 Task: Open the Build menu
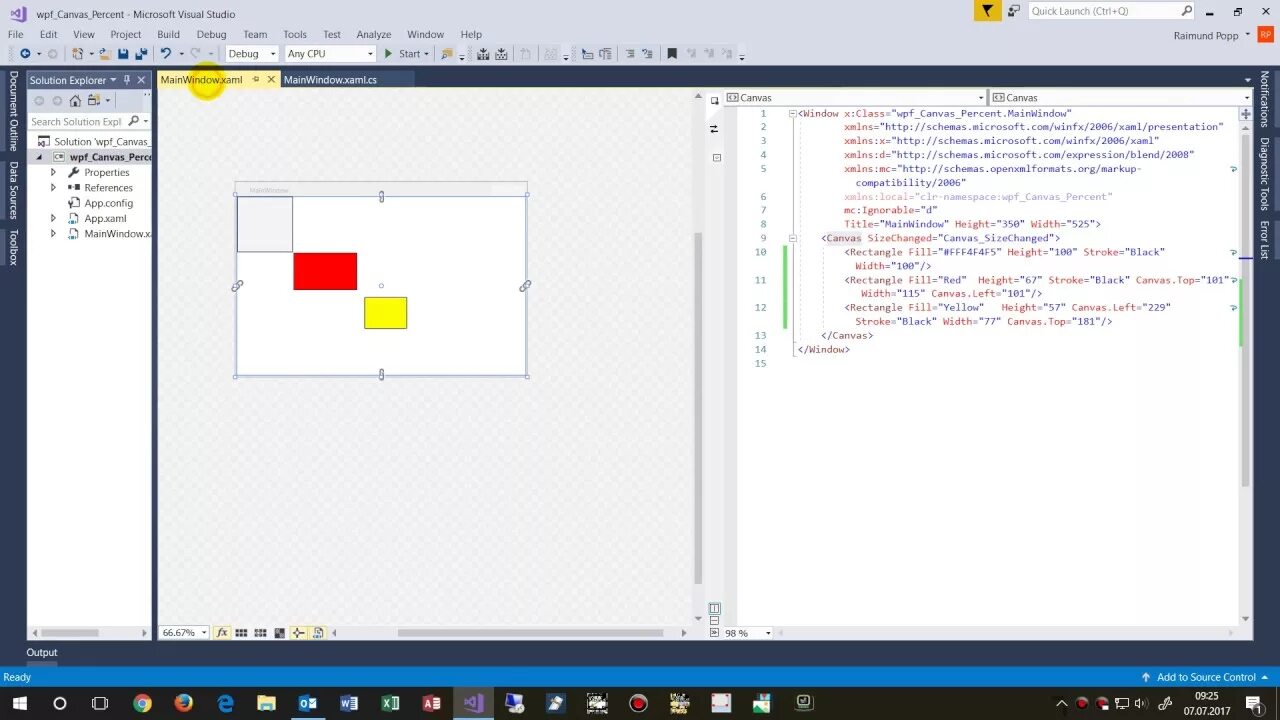click(x=168, y=34)
